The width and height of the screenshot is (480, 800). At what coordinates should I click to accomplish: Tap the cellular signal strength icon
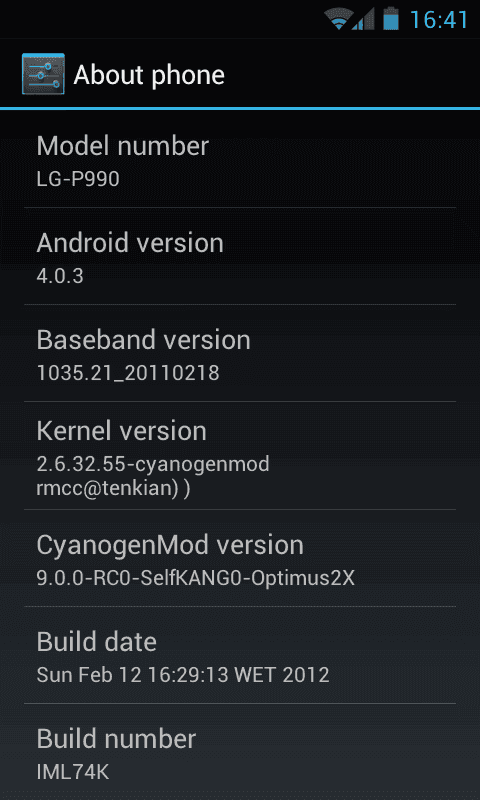(363, 19)
